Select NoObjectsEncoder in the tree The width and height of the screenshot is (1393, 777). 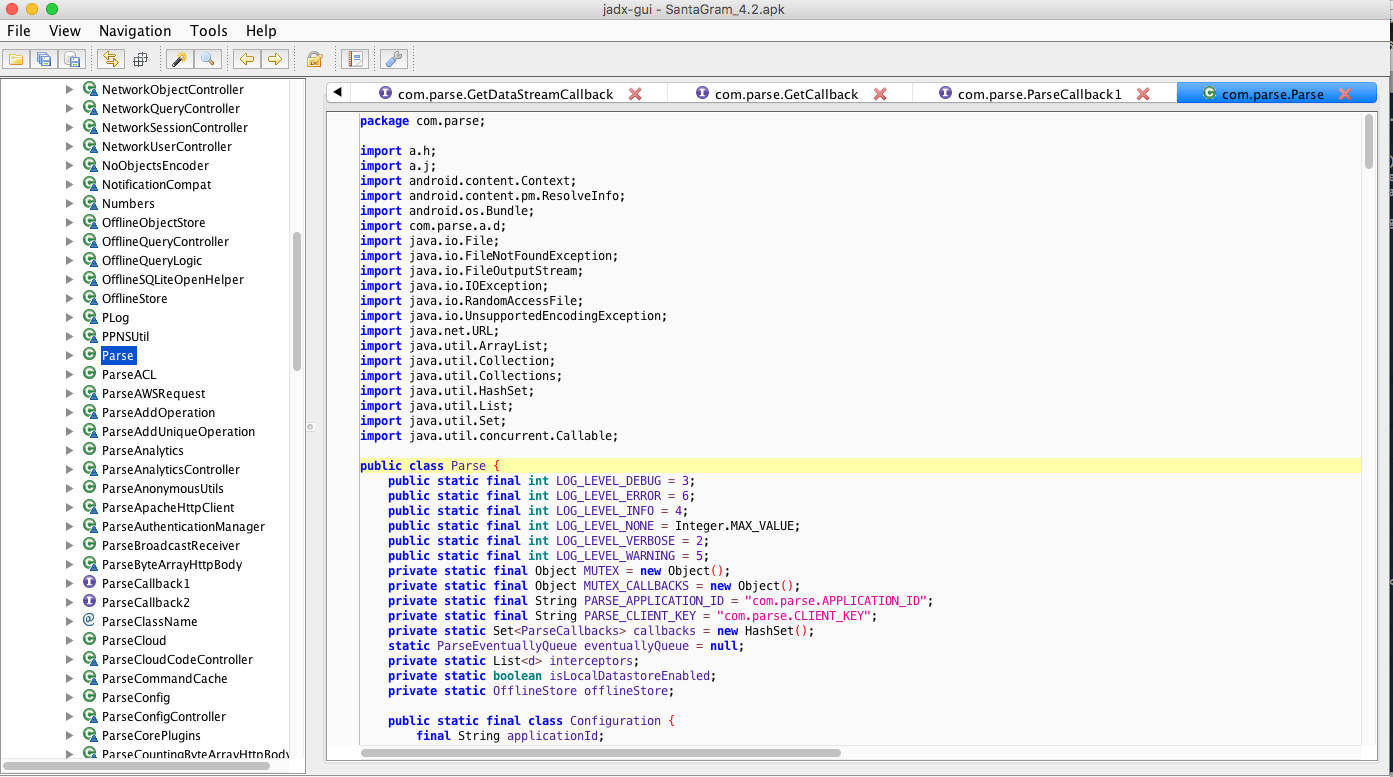pos(155,165)
